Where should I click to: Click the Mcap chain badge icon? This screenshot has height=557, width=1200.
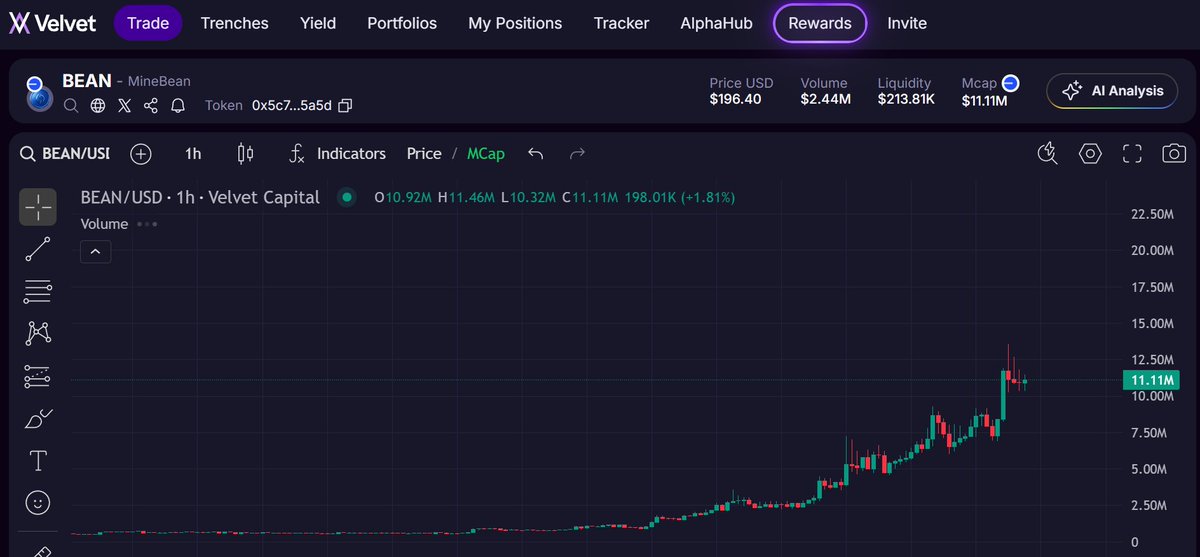1010,83
